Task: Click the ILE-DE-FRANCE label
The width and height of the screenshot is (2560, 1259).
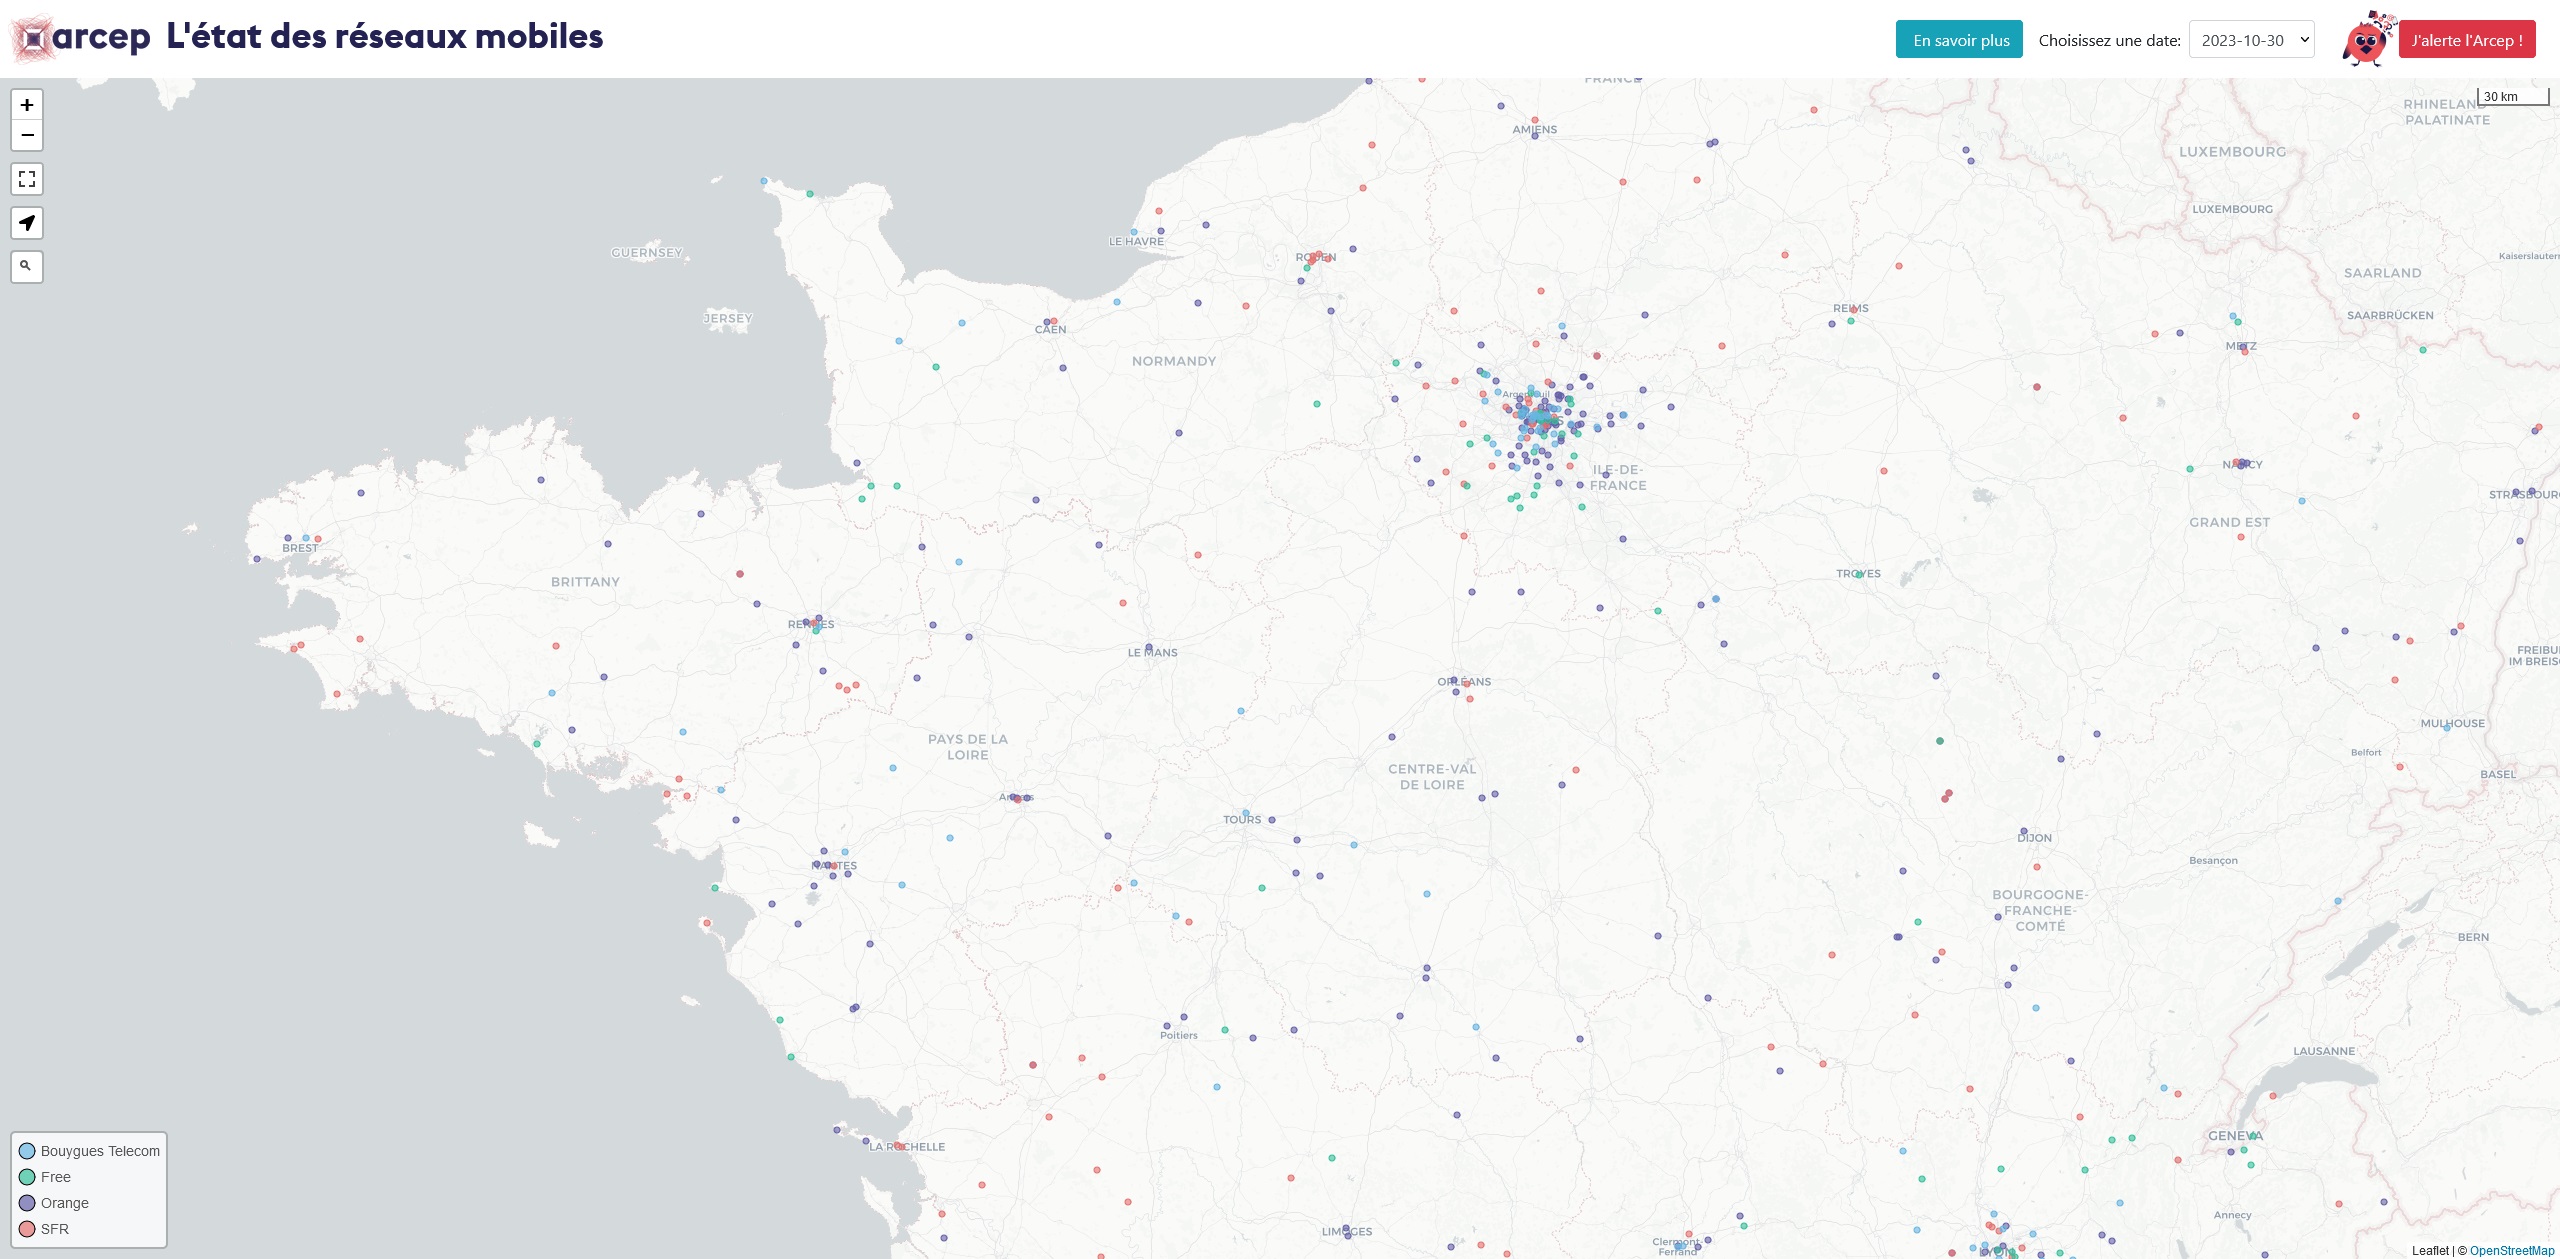Action: point(1618,477)
